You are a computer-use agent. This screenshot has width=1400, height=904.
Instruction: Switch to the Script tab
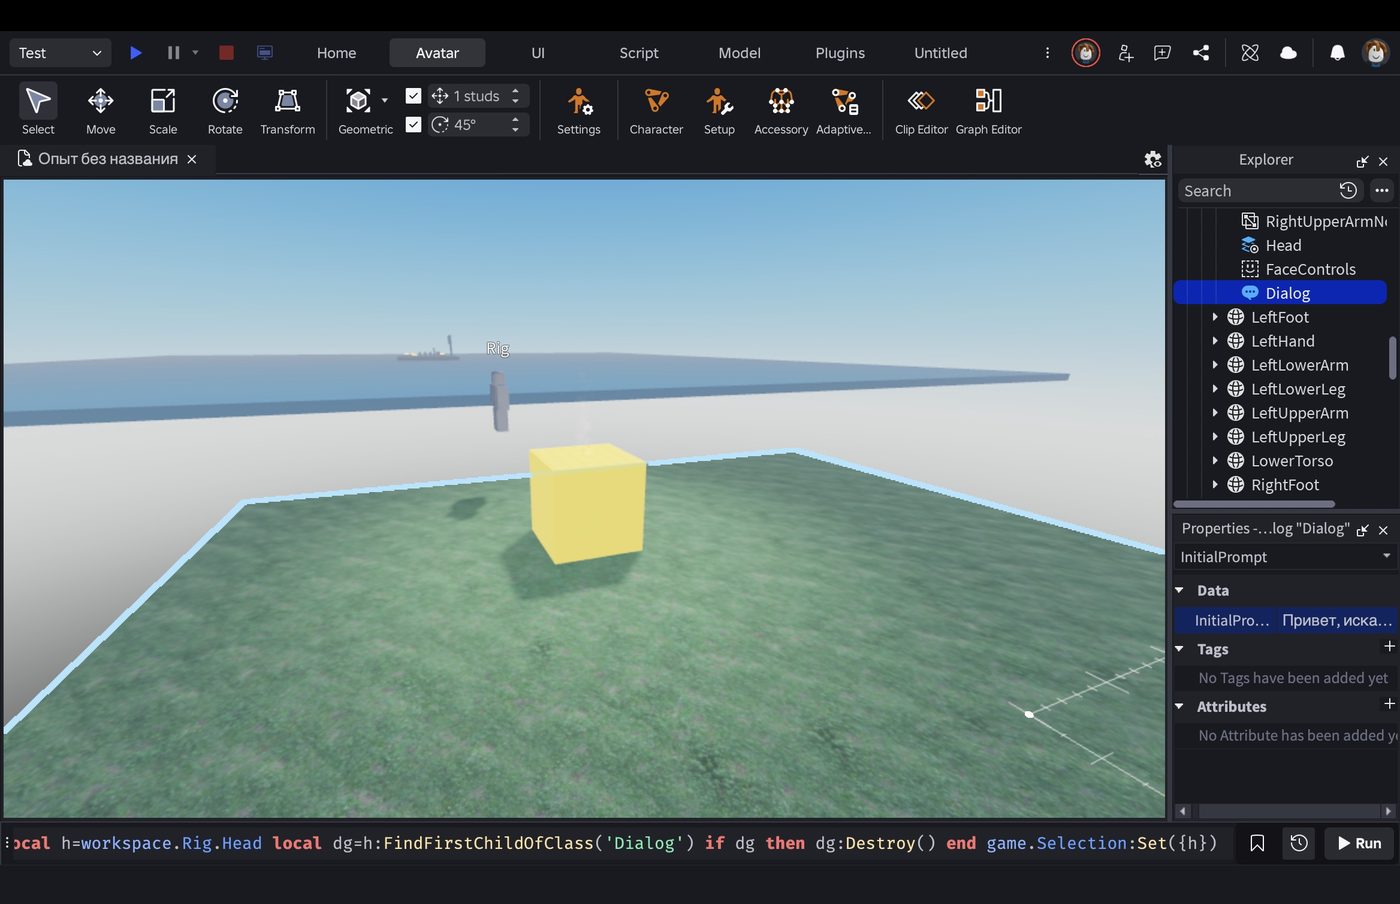pos(639,53)
